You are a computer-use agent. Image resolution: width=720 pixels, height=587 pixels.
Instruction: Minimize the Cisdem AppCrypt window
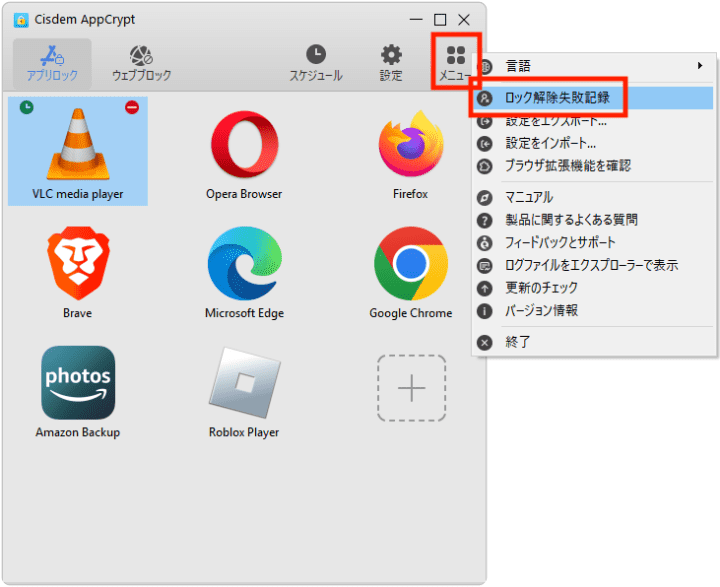416,20
